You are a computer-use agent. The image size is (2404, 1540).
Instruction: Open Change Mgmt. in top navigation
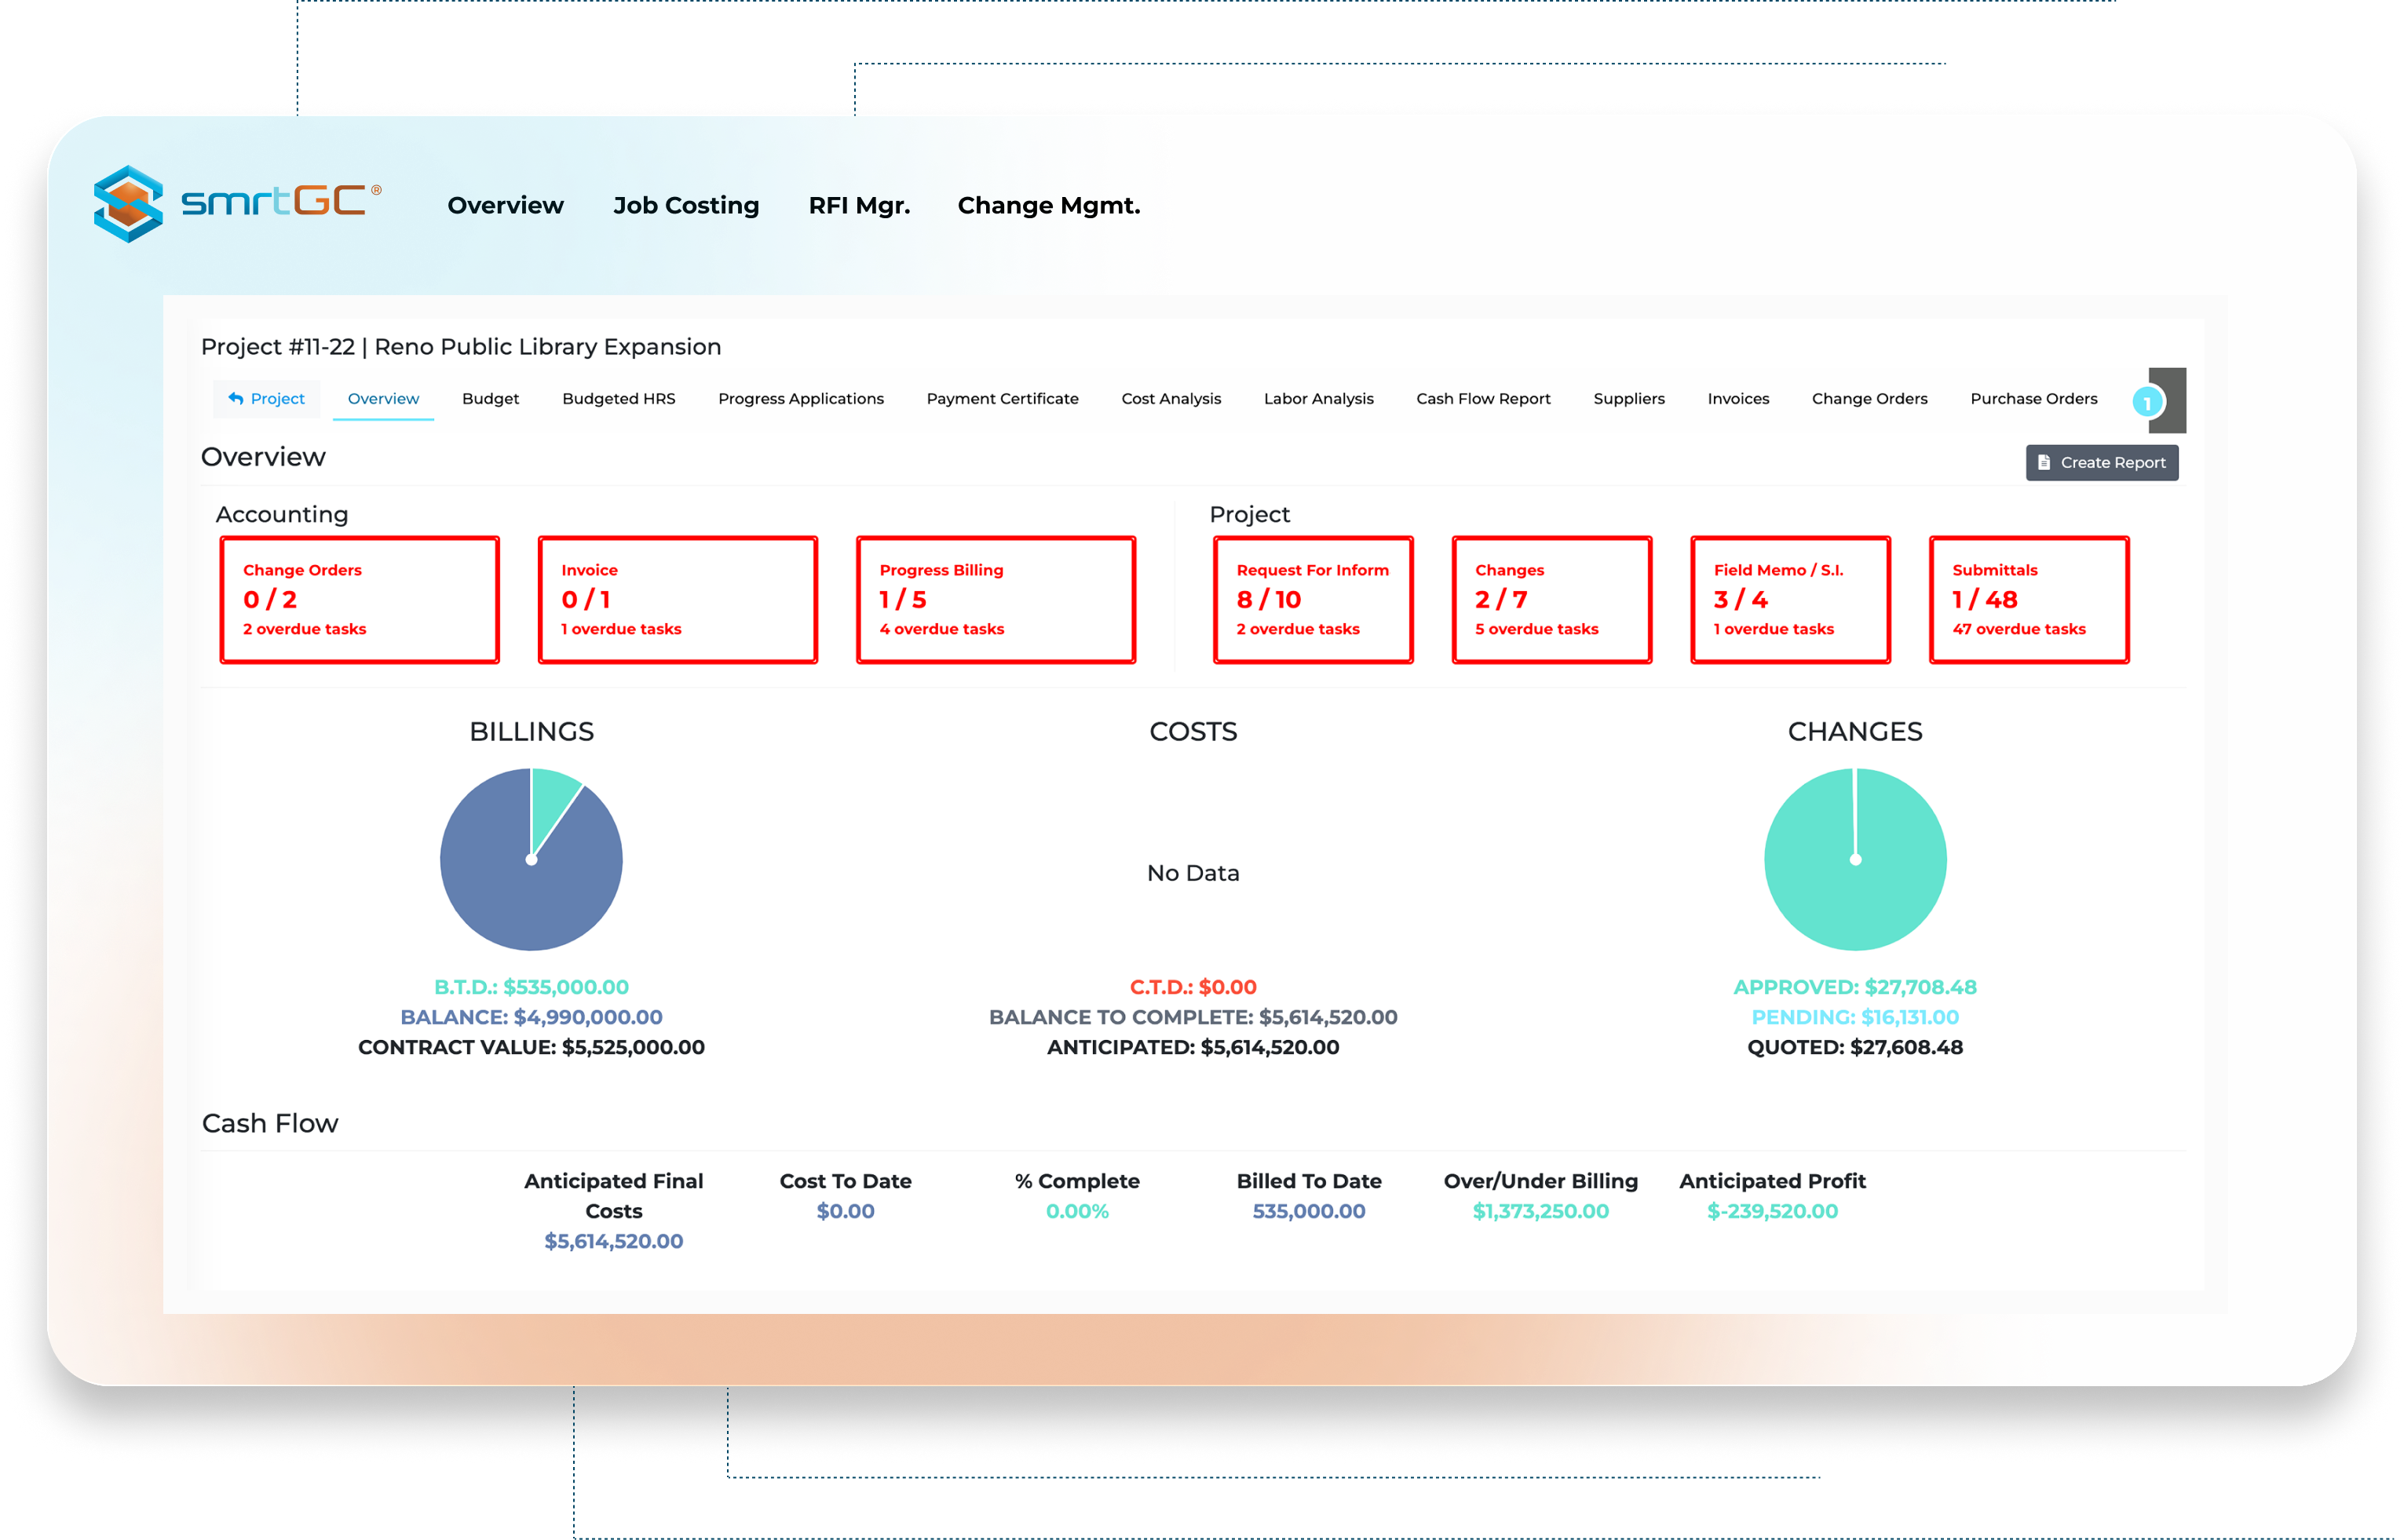coord(1048,205)
